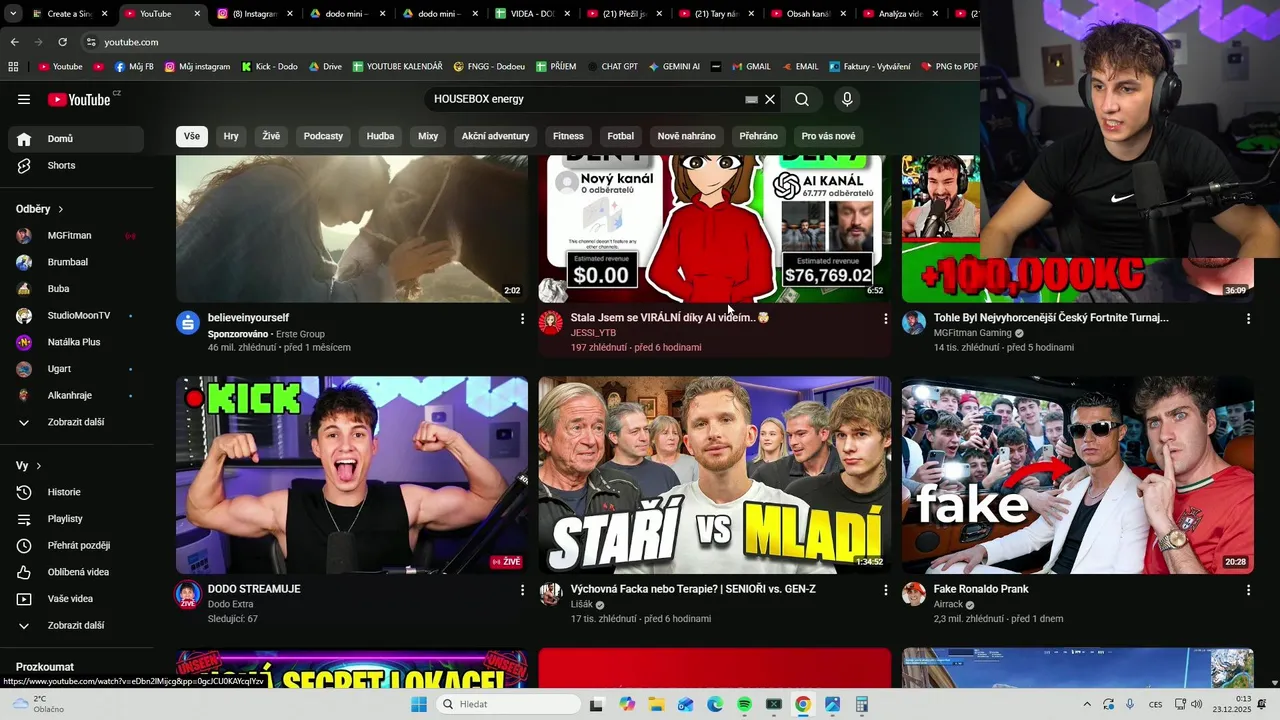Open Brumbaal subscription channel
The height and width of the screenshot is (720, 1280).
point(76,262)
